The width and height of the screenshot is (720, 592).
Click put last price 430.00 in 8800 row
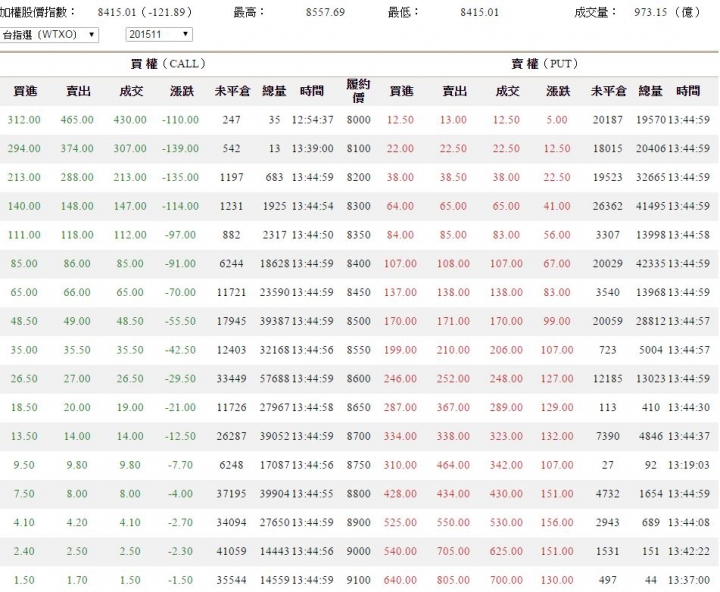click(x=506, y=494)
